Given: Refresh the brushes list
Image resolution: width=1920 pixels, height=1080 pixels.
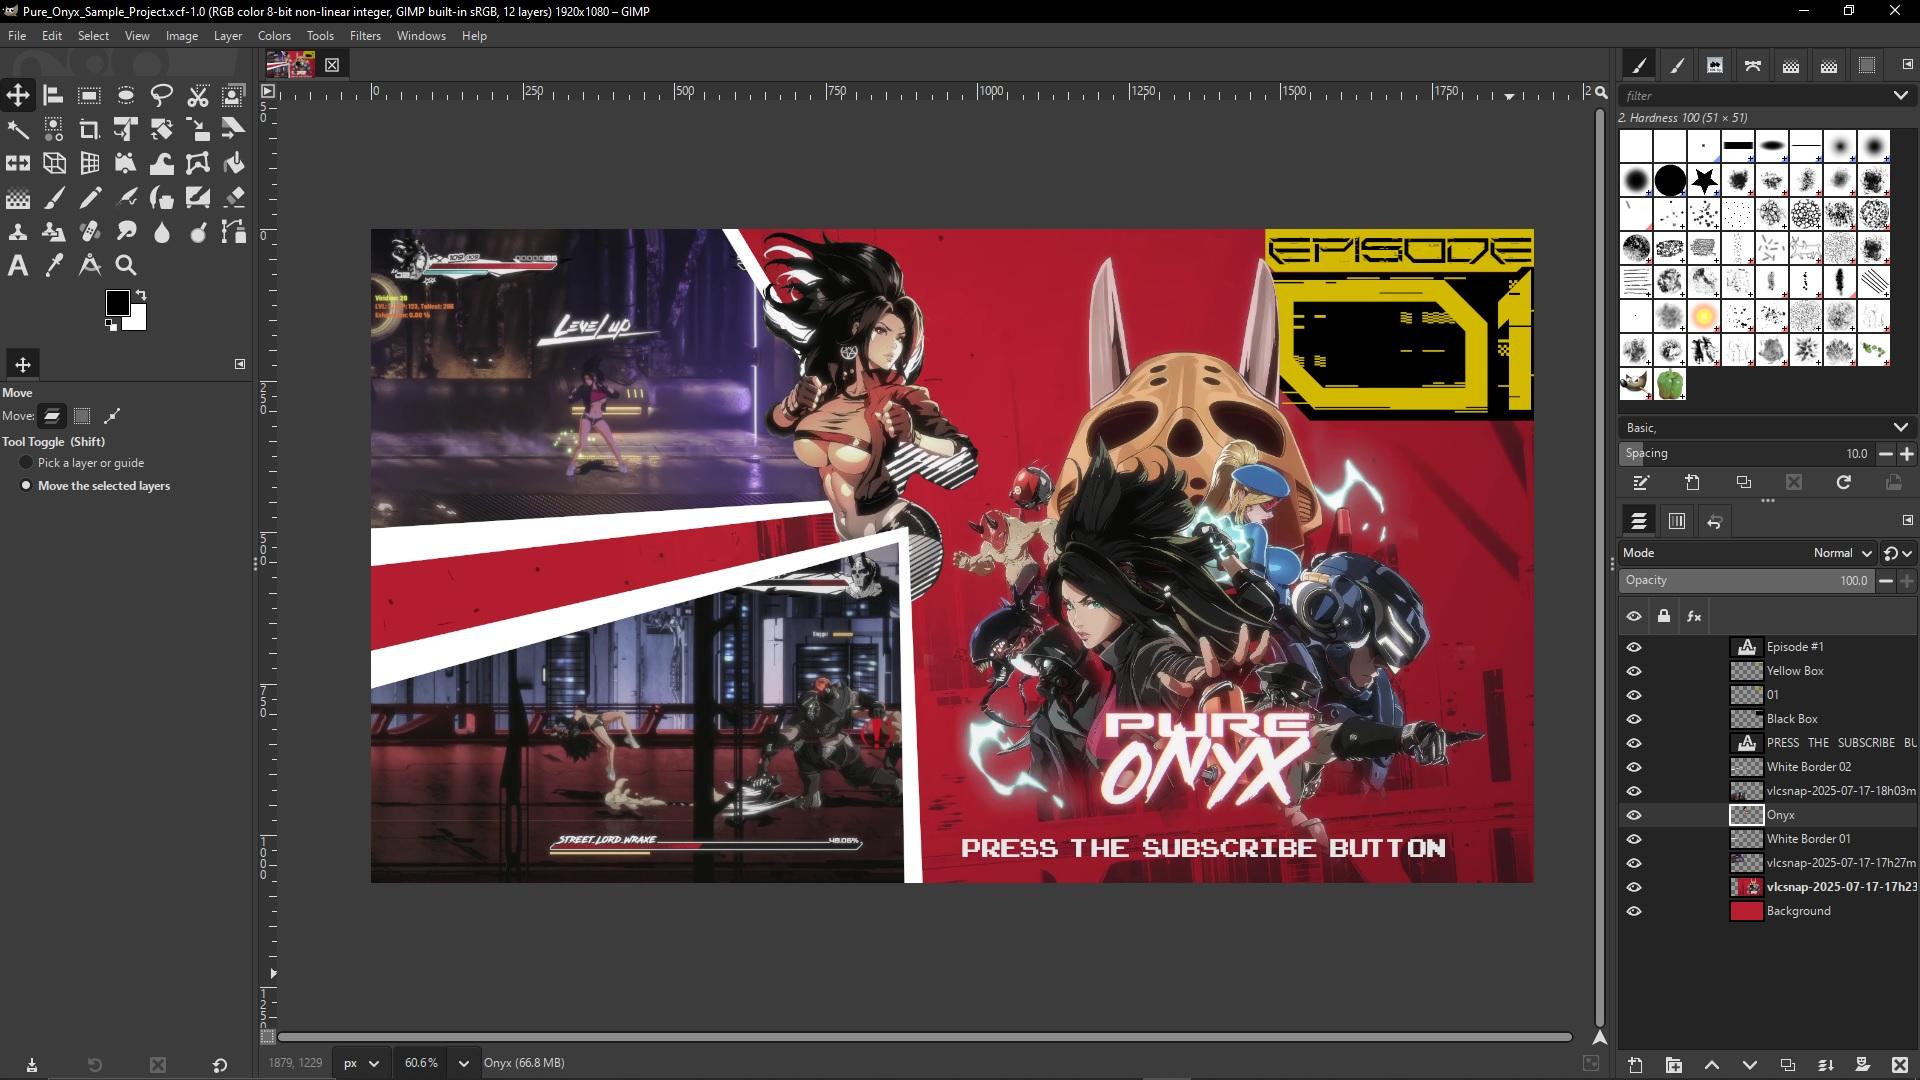Looking at the screenshot, I should point(1843,483).
